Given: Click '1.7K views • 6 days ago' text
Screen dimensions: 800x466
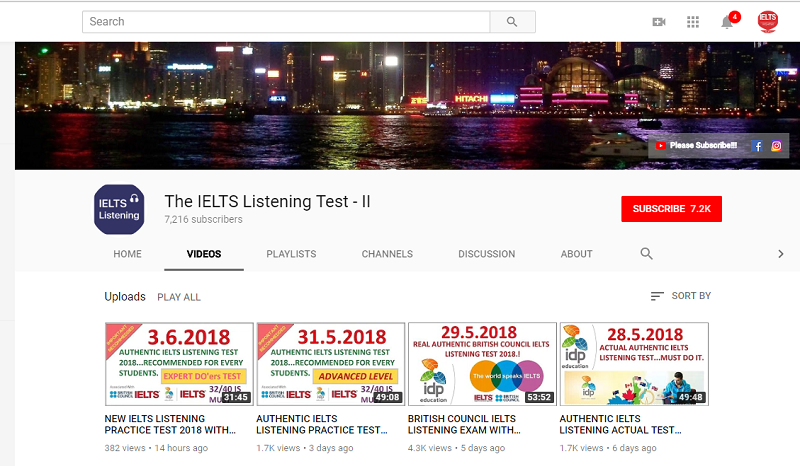Looking at the screenshot, I should (x=608, y=448).
